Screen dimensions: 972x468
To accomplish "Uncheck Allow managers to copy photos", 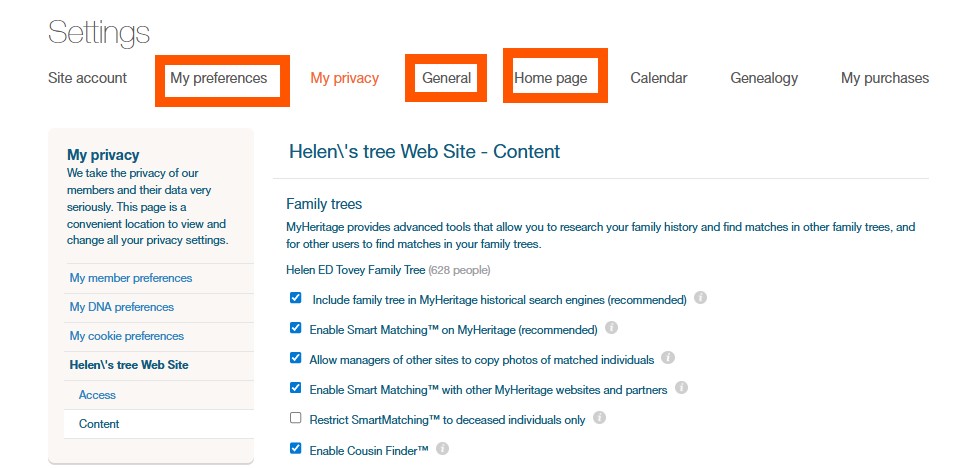I will [x=295, y=358].
